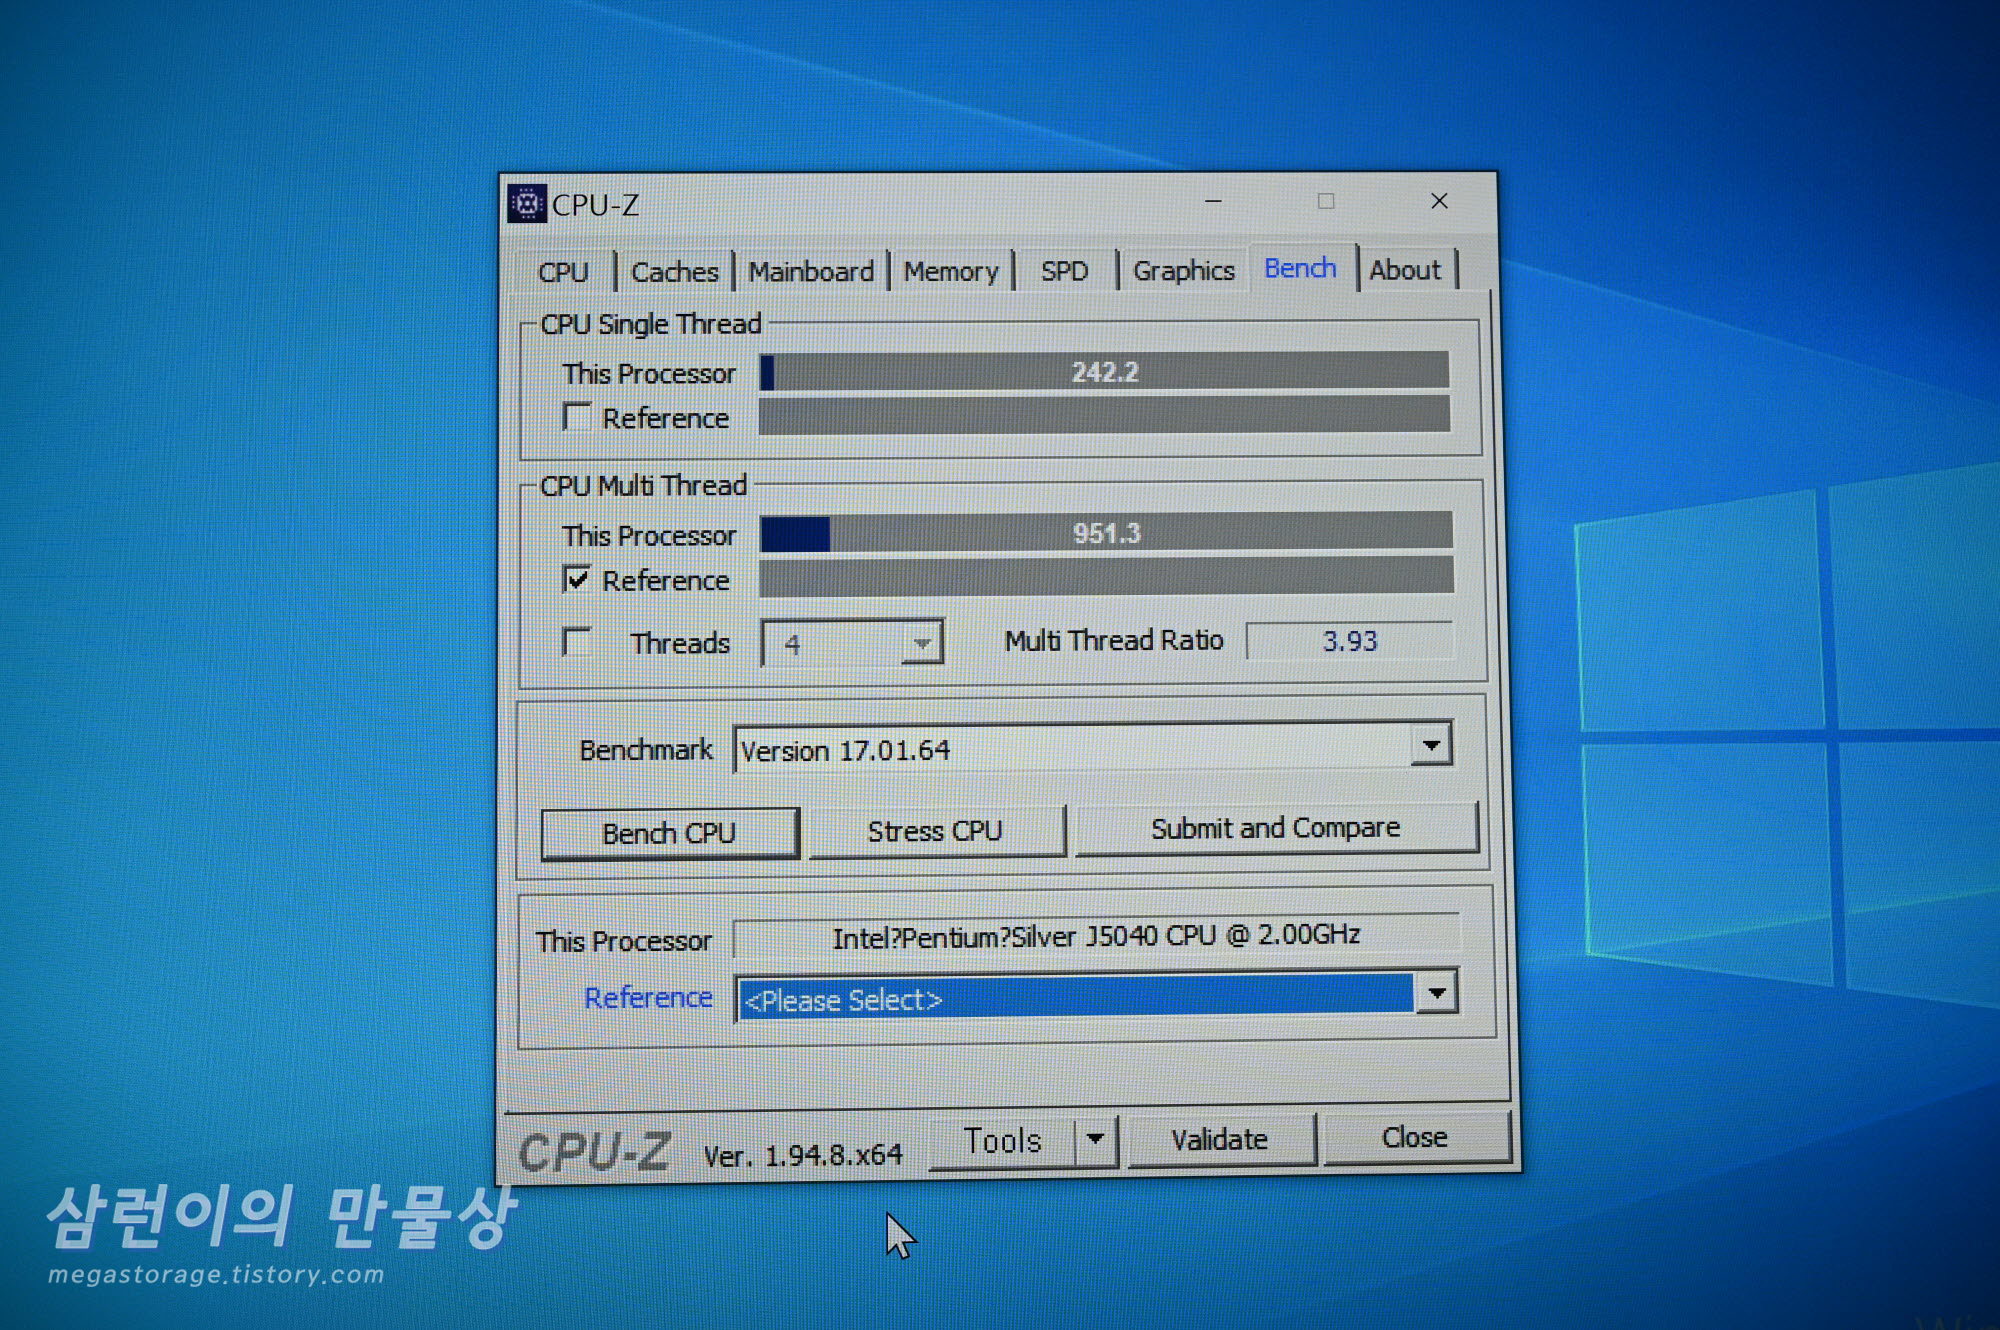Click the Validate button
Image resolution: width=2000 pixels, height=1330 pixels.
tap(1219, 1139)
